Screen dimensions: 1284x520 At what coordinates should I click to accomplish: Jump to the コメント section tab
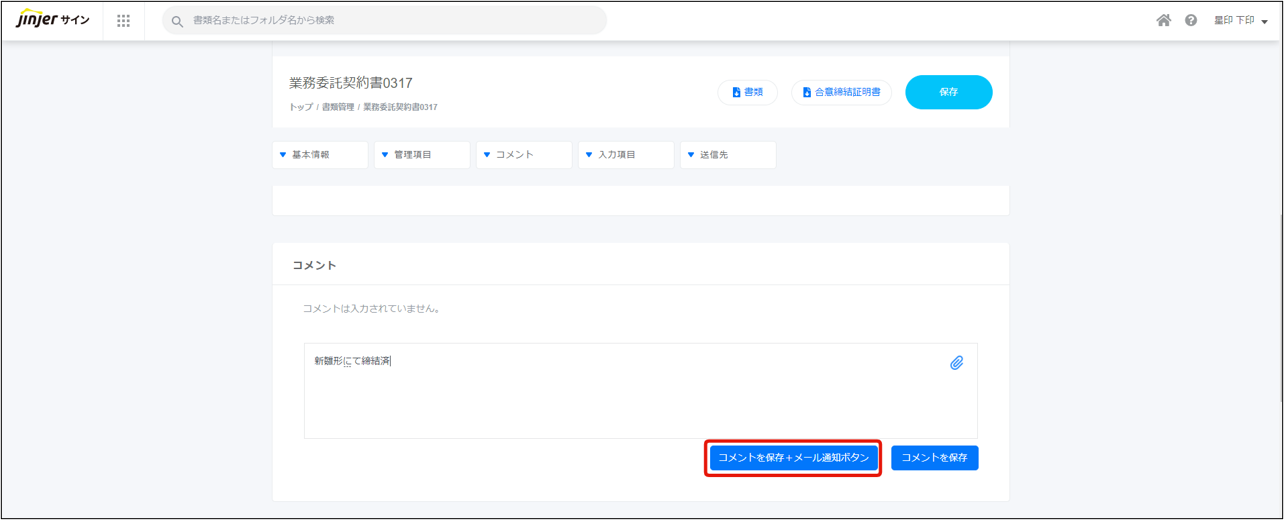pyautogui.click(x=524, y=155)
